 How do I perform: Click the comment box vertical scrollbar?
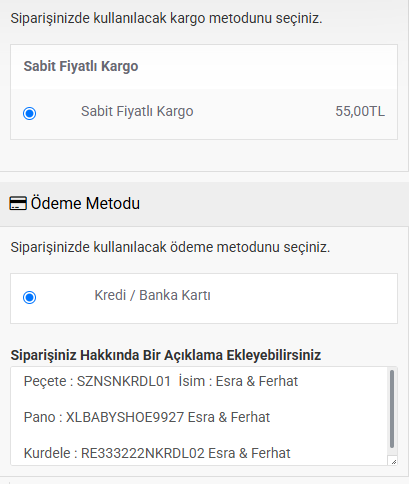(x=392, y=409)
